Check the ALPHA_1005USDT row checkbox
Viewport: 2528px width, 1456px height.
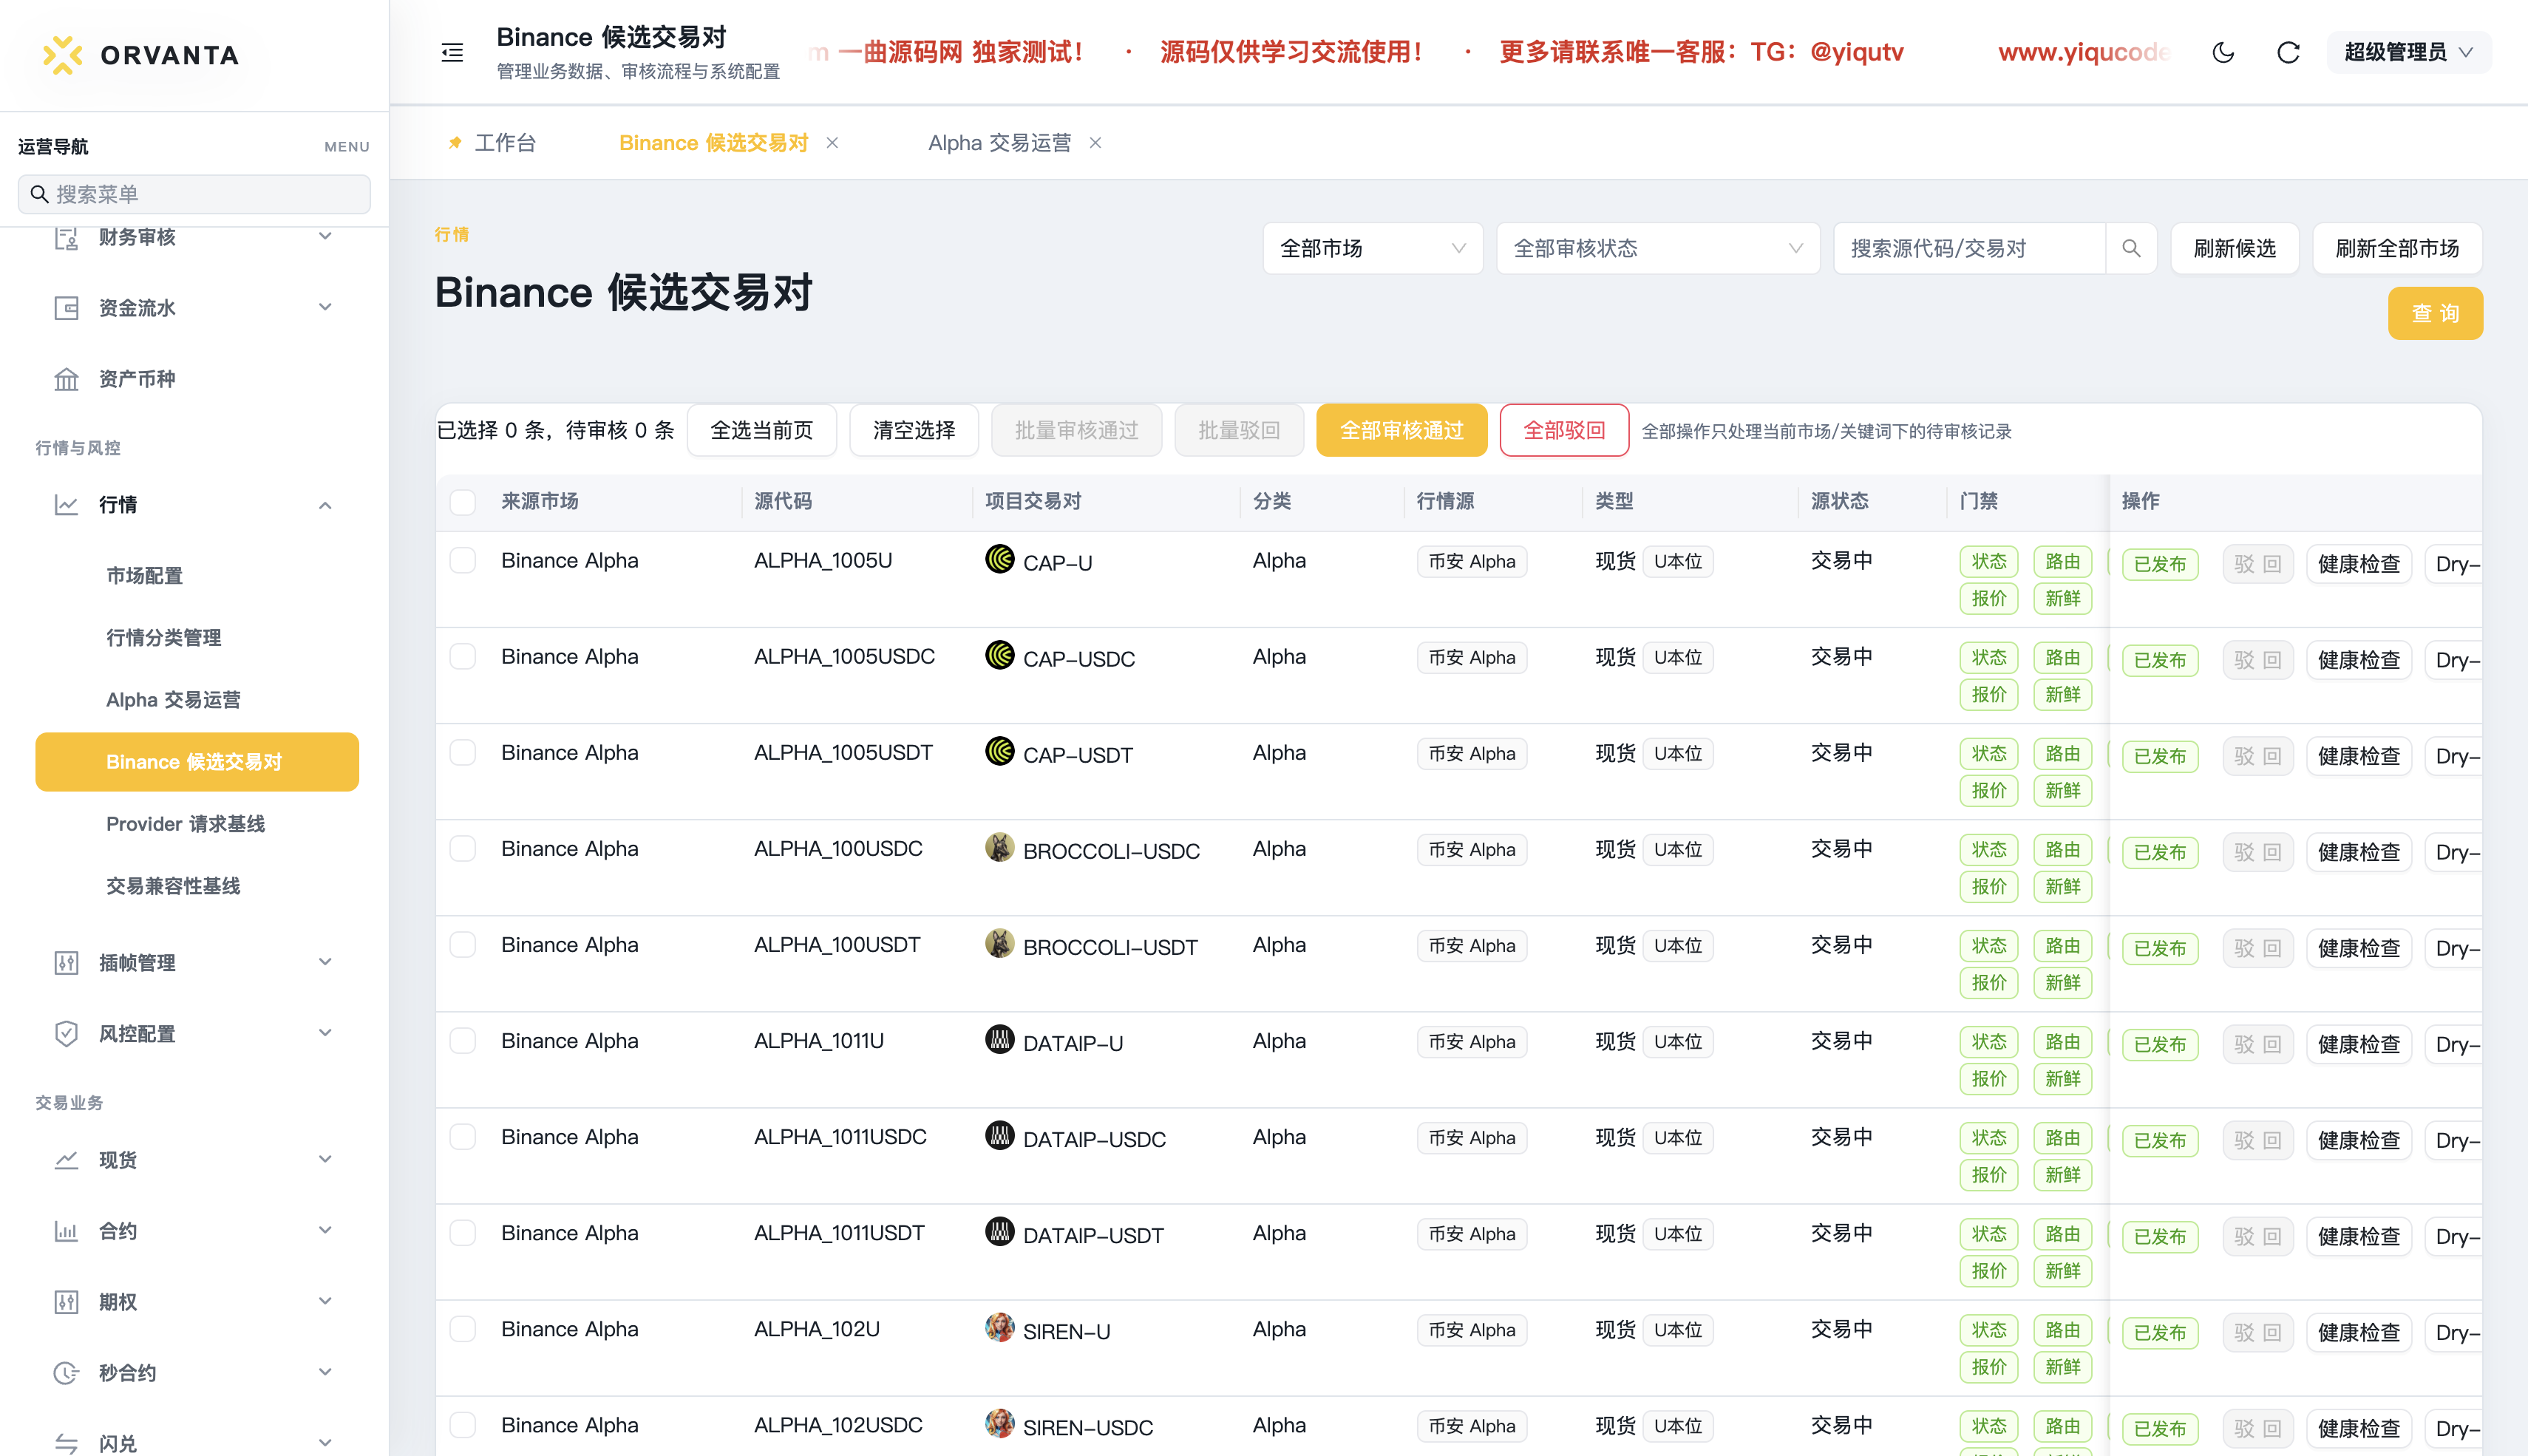tap(462, 752)
